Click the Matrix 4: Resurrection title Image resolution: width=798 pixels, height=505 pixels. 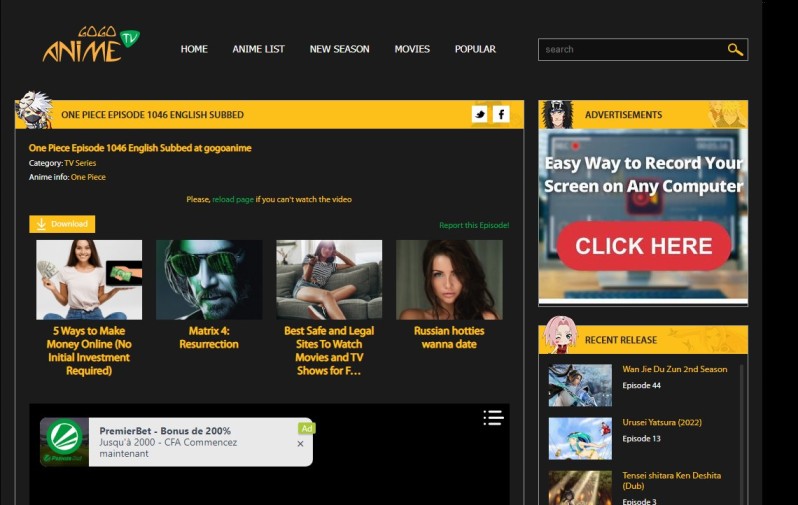point(209,338)
